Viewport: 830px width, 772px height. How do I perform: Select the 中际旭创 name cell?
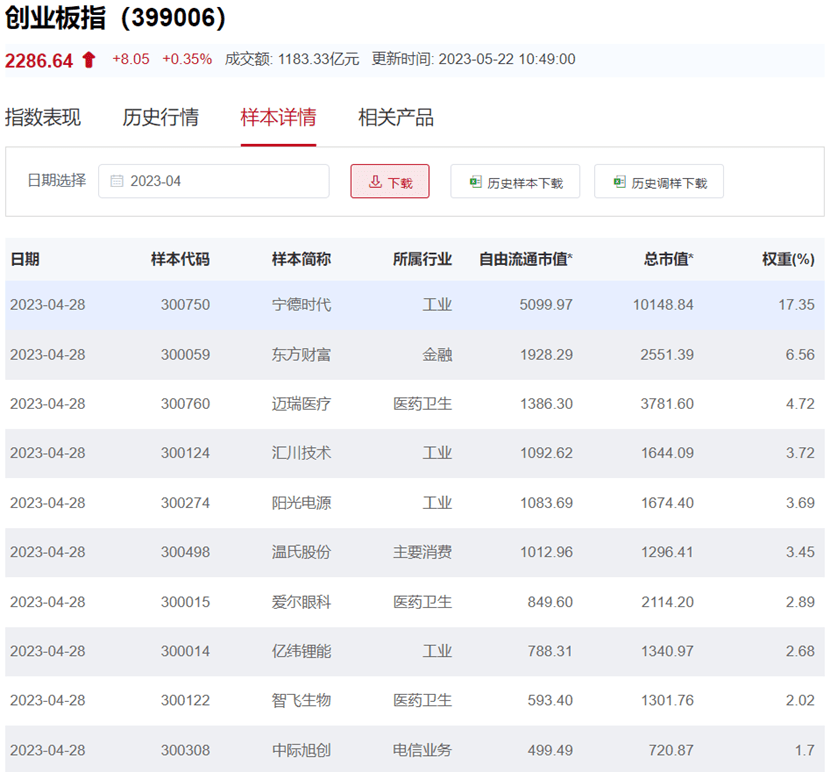coord(301,750)
